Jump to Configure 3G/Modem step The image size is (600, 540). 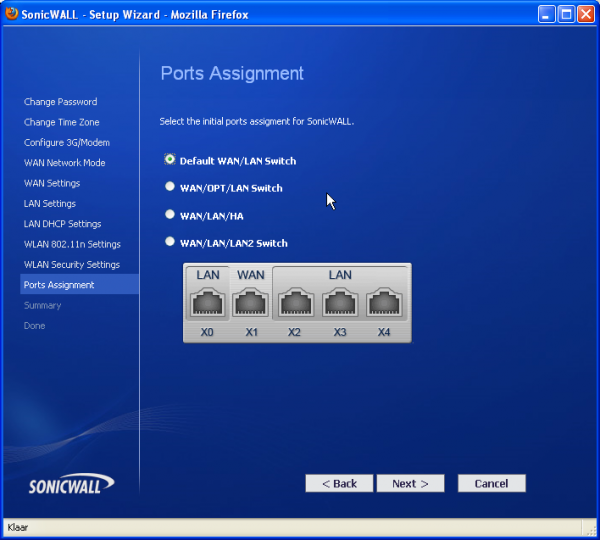[x=67, y=142]
